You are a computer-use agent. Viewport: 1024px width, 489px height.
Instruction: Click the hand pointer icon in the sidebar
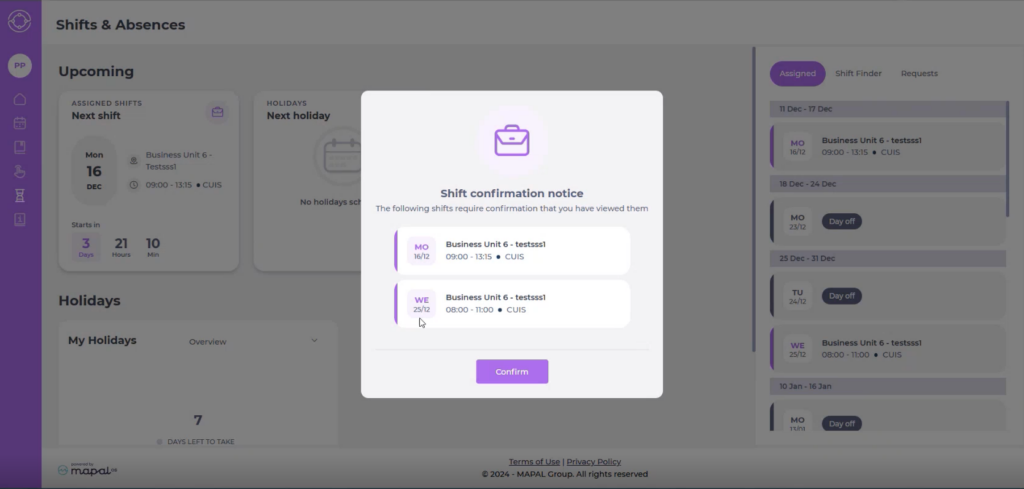(x=20, y=171)
